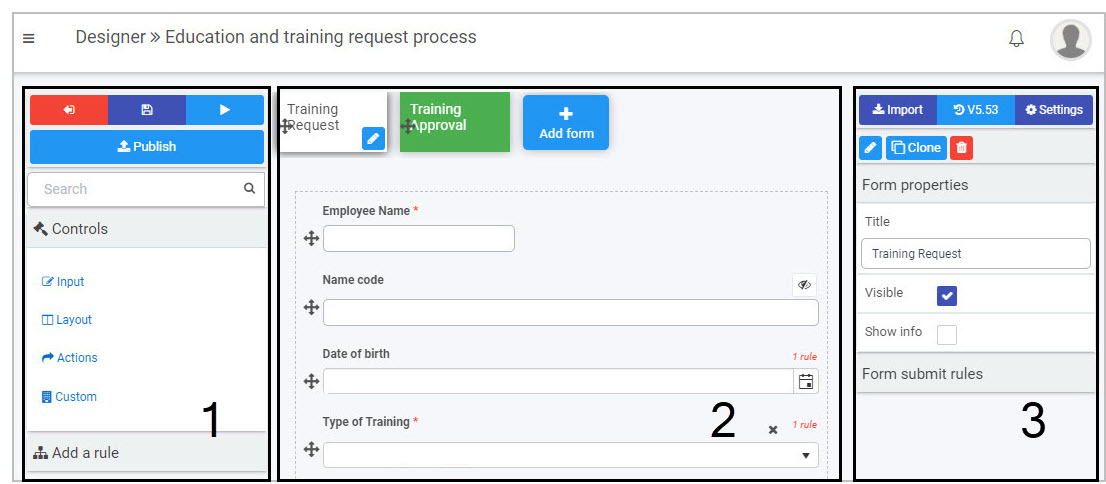Toggle the Visible checkbox
Screen dimensions: 1106x484
[x=947, y=296]
